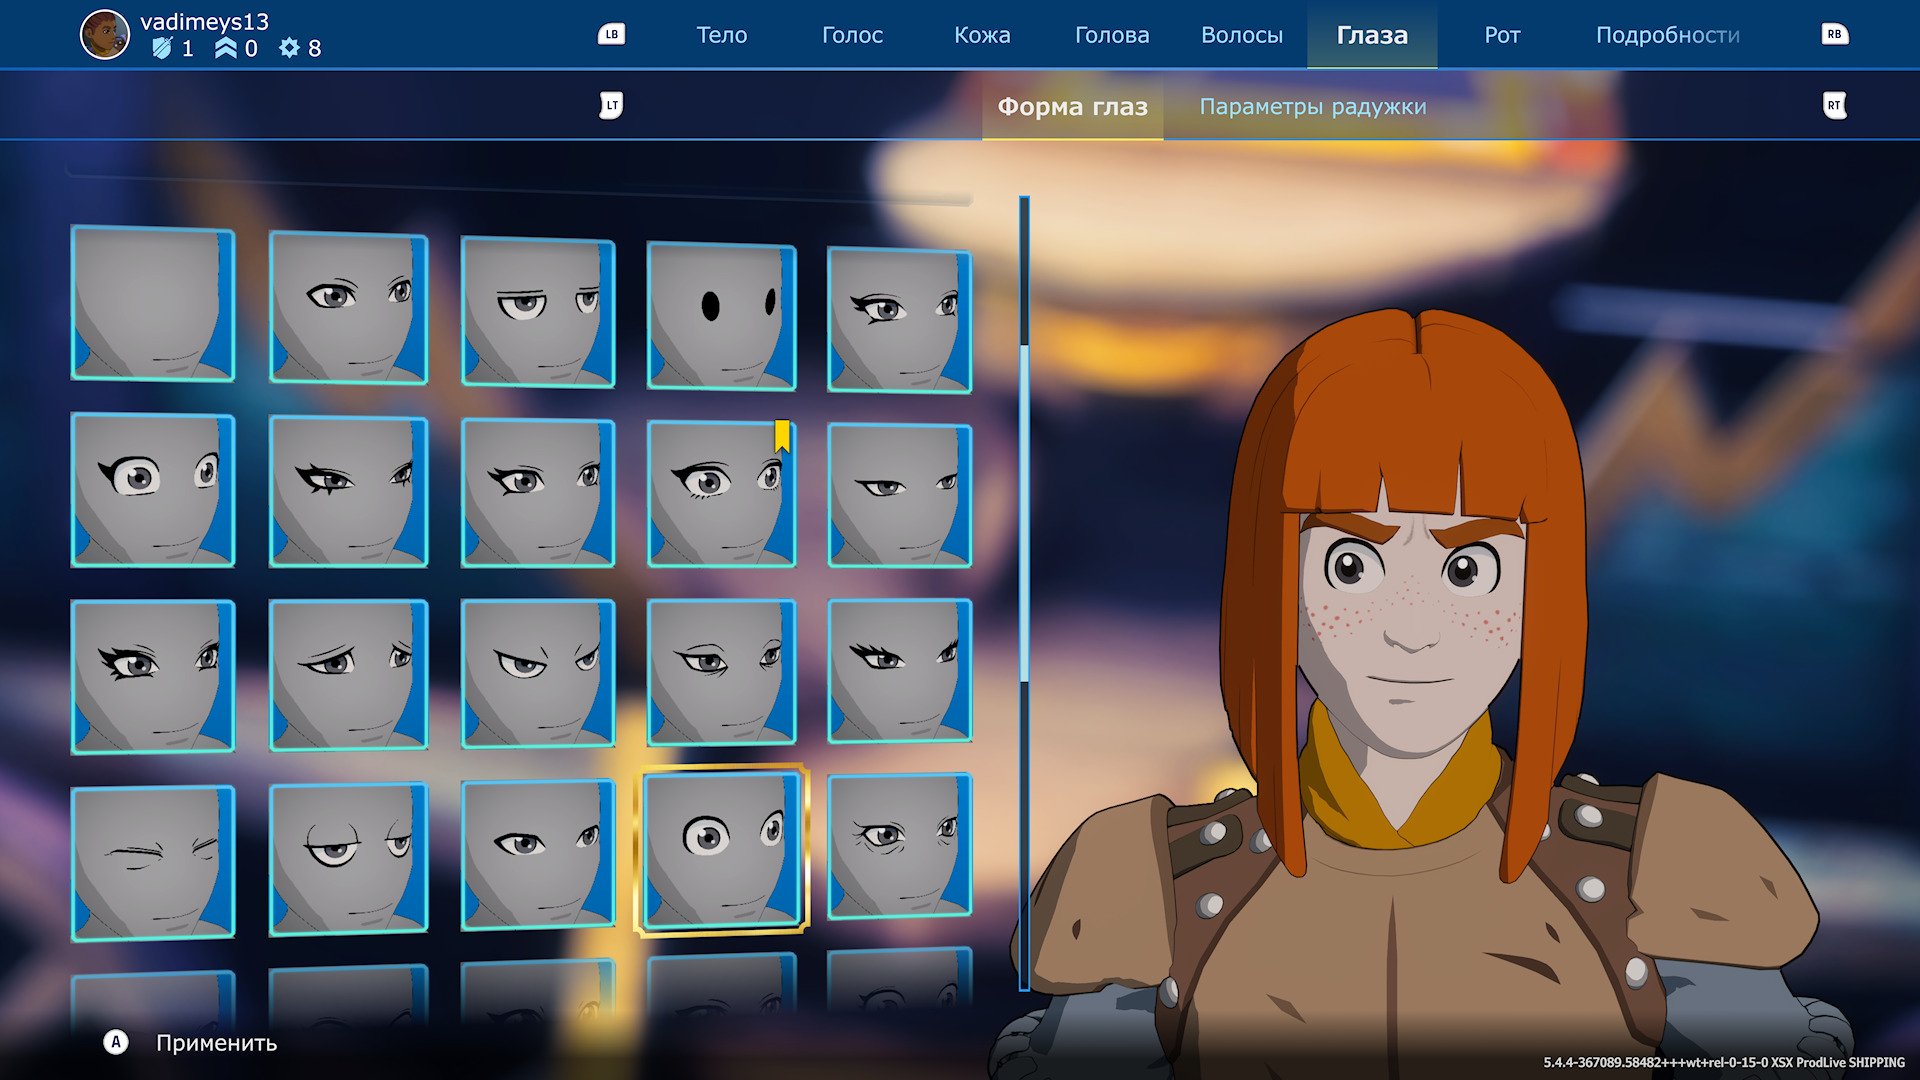Viewport: 1920px width, 1080px height.
Task: Click the shield level icon showing 1
Action: click(x=162, y=48)
